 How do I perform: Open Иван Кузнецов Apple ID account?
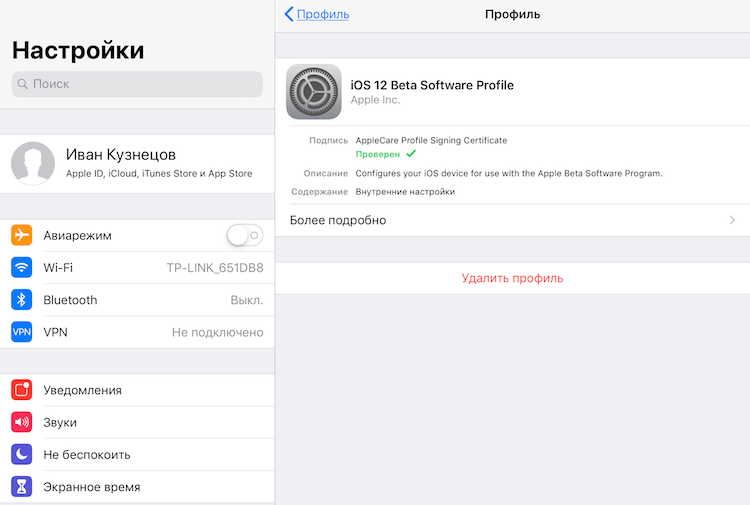coord(137,164)
